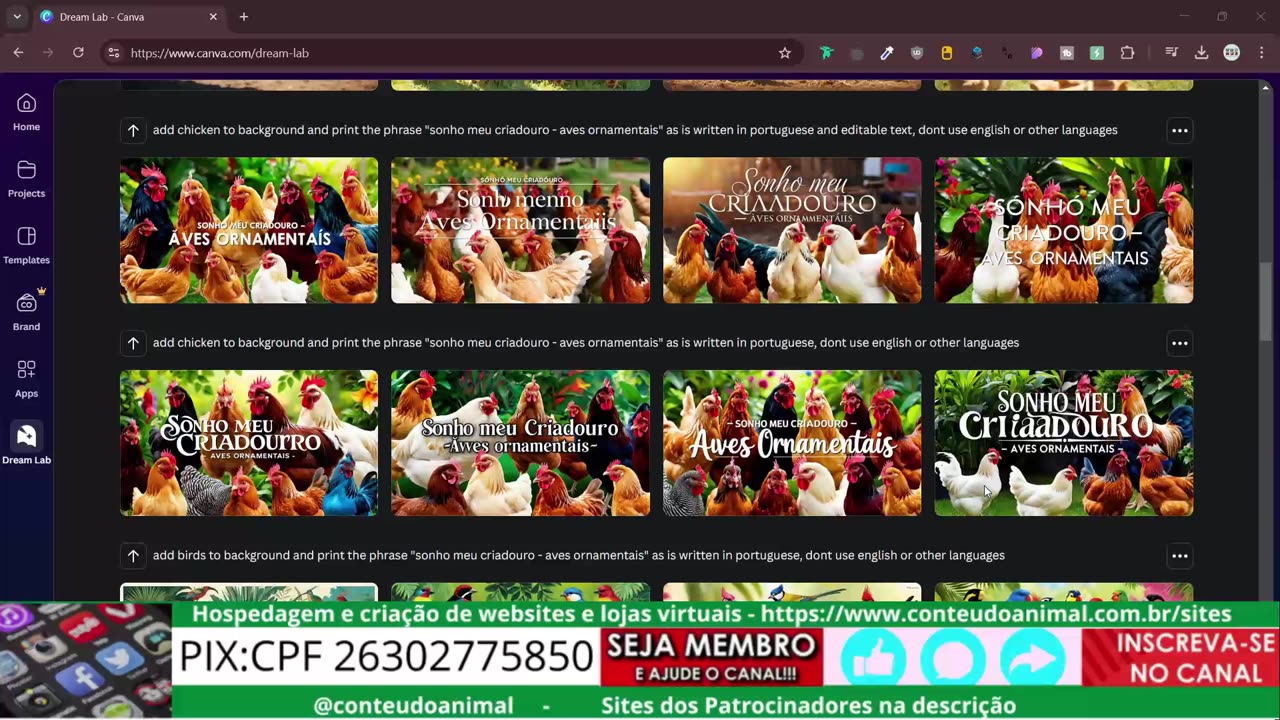Reload the Canva page
1280x720 pixels.
(x=78, y=53)
